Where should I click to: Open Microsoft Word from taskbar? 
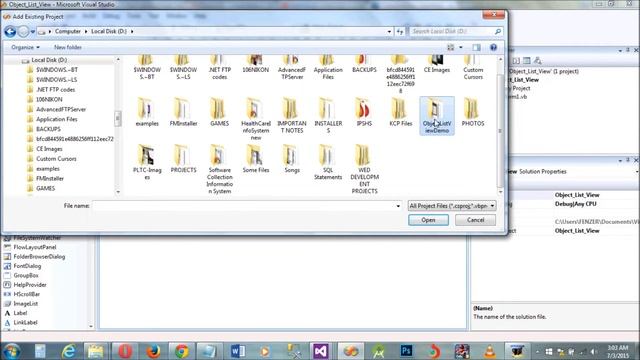(x=238, y=351)
